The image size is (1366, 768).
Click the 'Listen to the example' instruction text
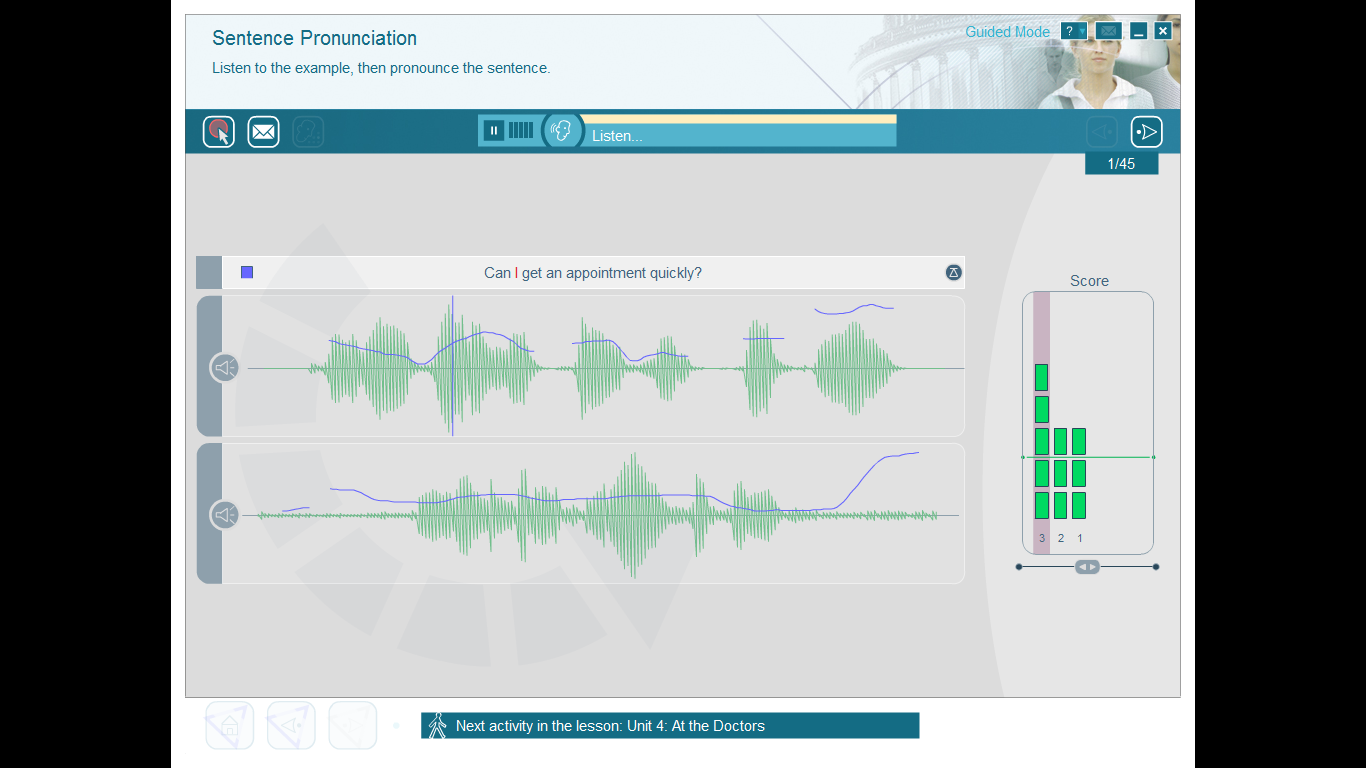381,68
